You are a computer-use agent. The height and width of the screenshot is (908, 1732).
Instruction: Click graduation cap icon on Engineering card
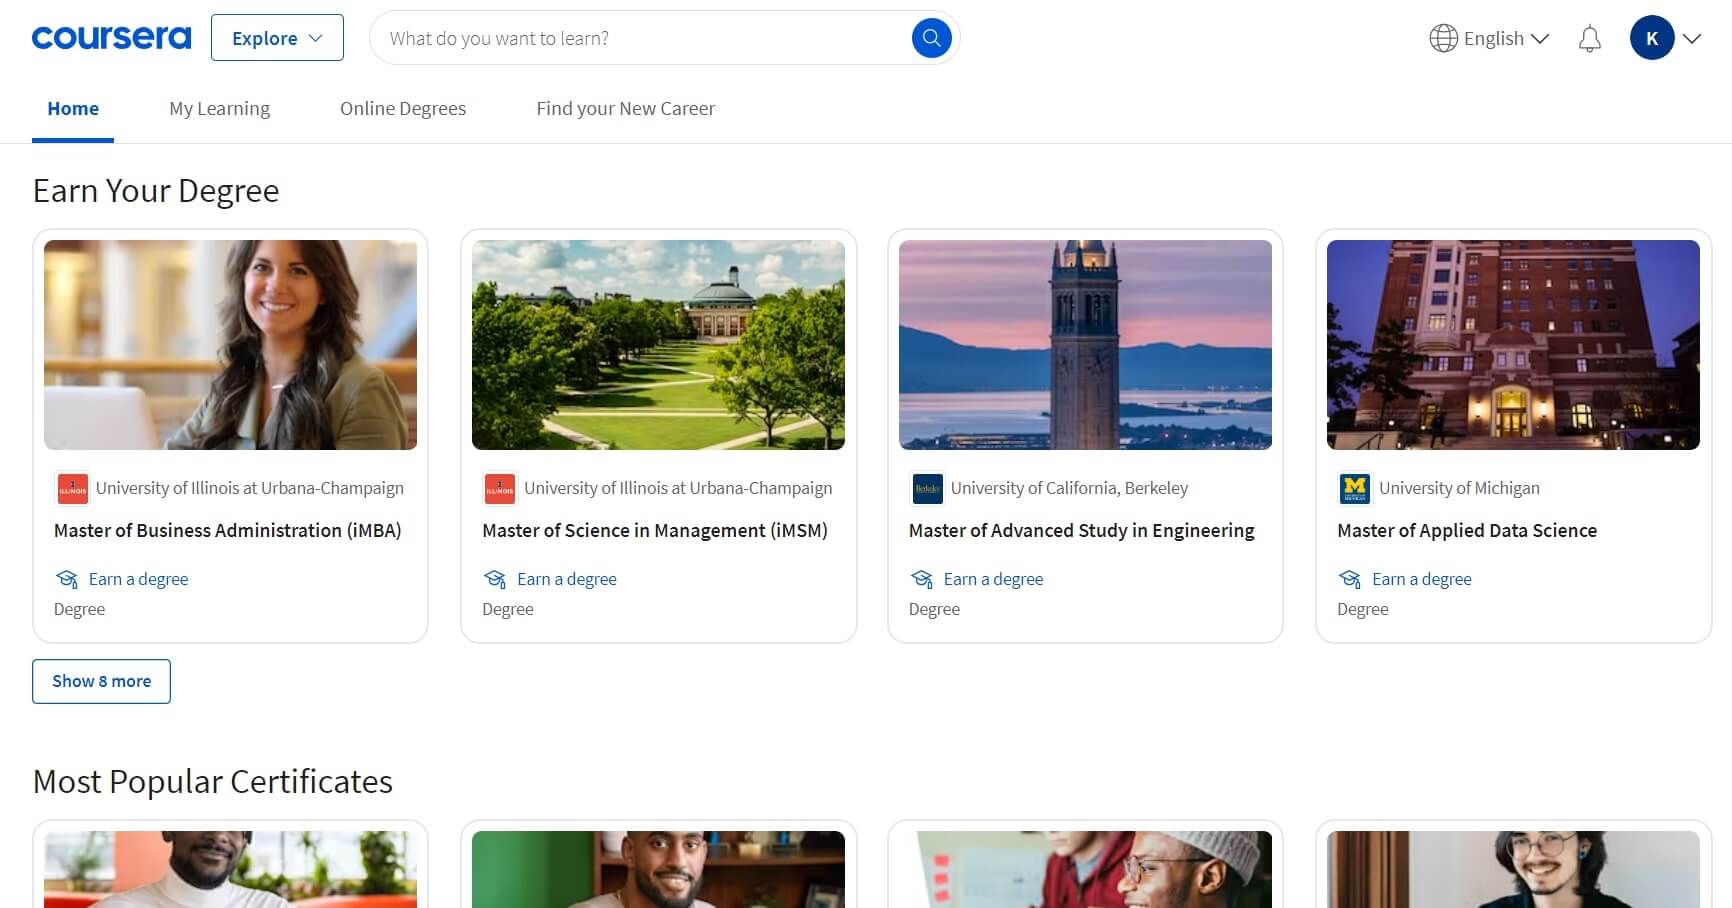coord(922,579)
